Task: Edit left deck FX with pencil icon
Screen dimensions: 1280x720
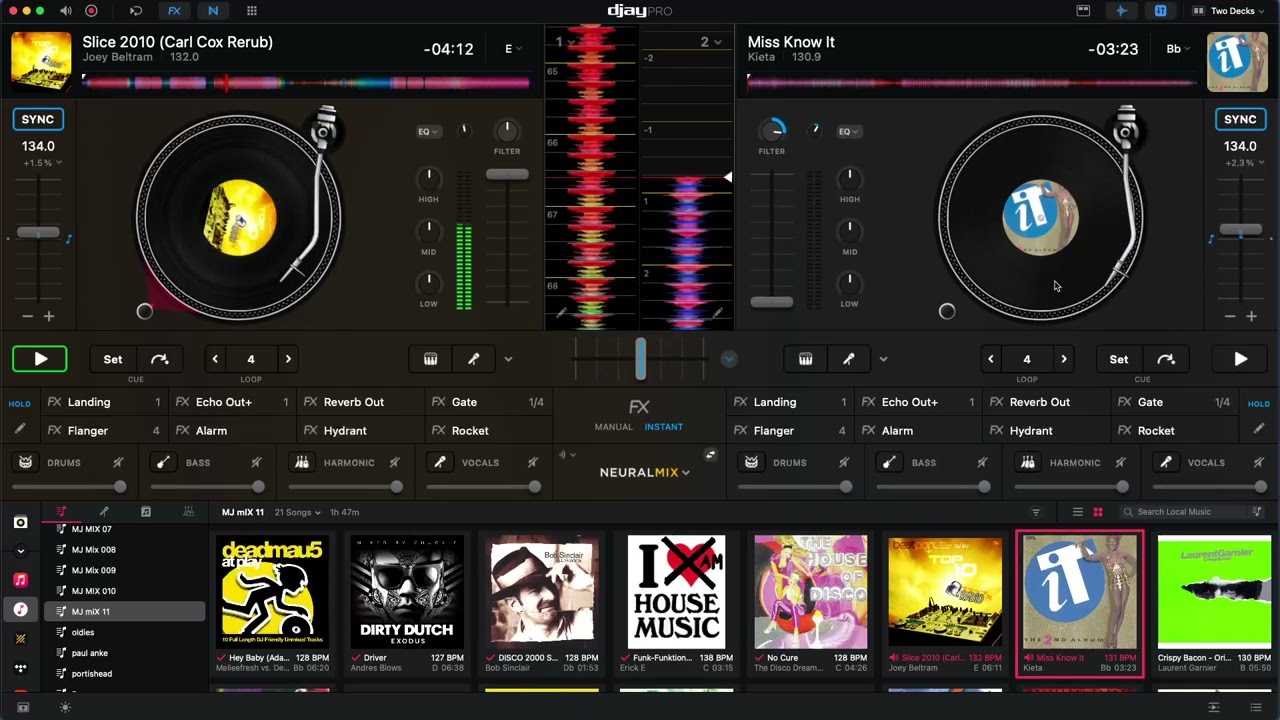Action: click(20, 428)
